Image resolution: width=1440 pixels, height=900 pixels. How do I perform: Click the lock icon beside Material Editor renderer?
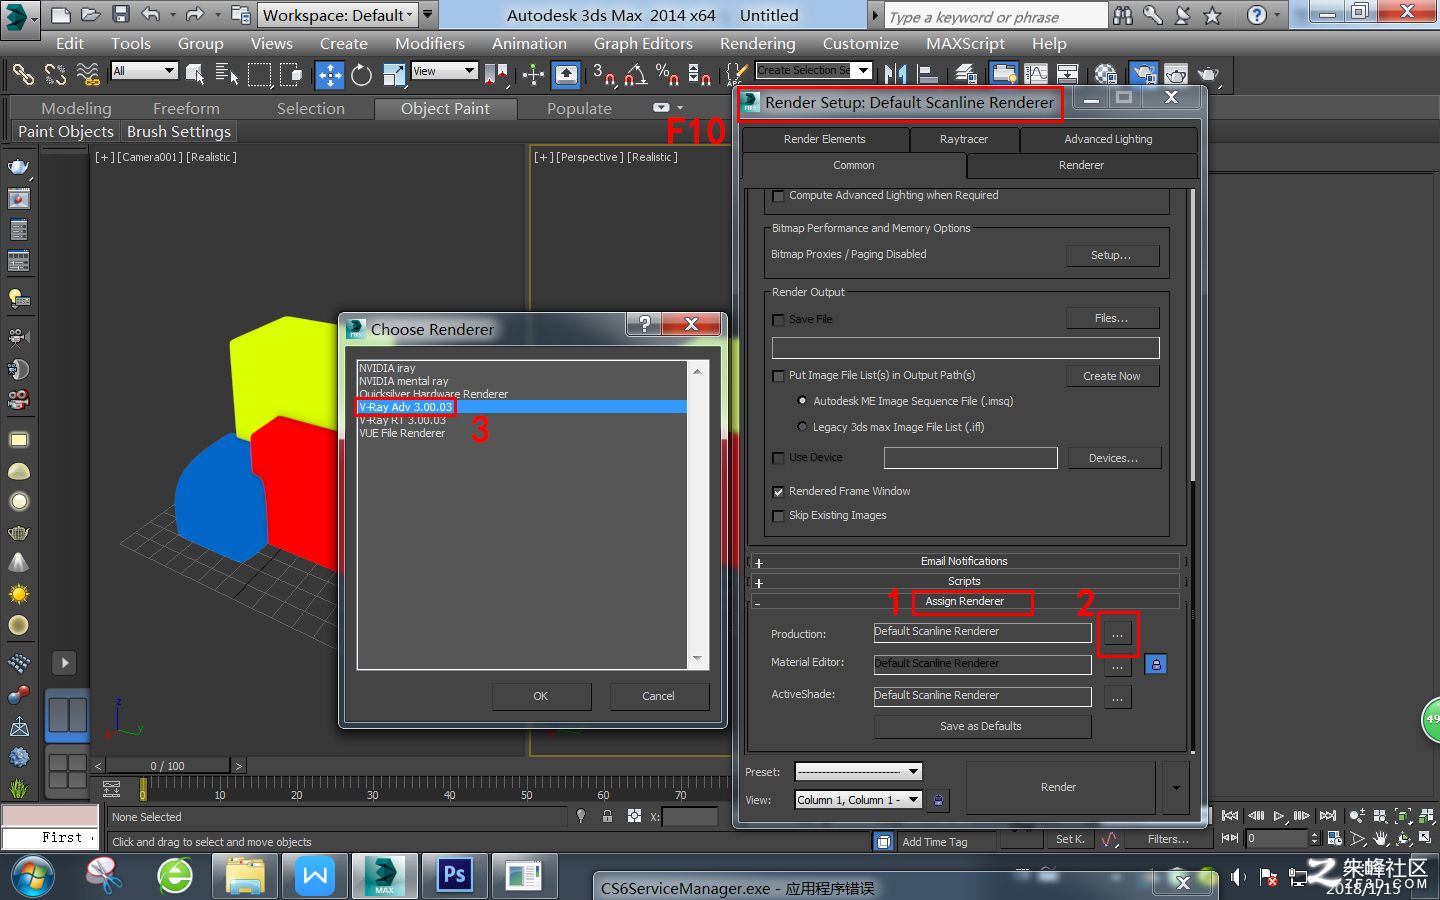pos(1155,664)
